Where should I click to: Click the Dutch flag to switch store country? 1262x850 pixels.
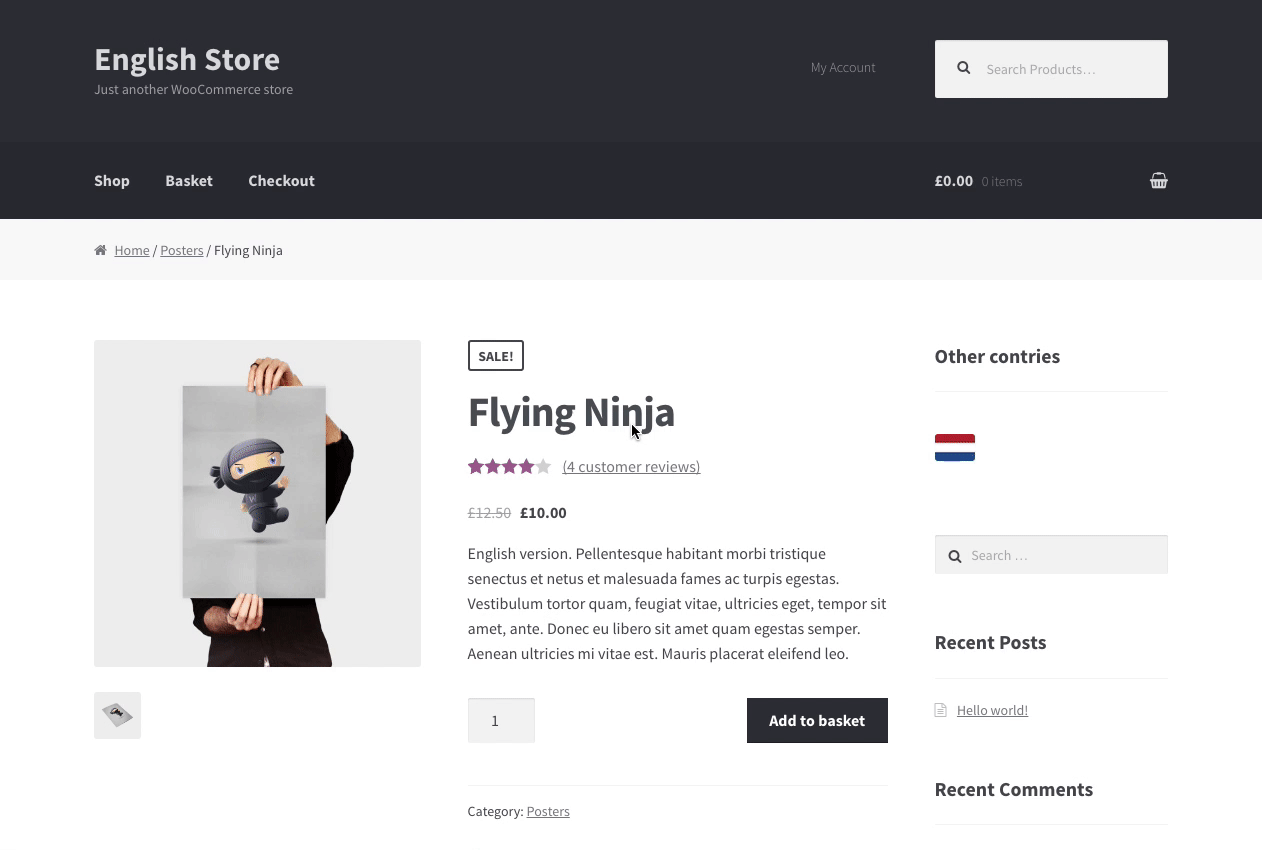pyautogui.click(x=954, y=447)
